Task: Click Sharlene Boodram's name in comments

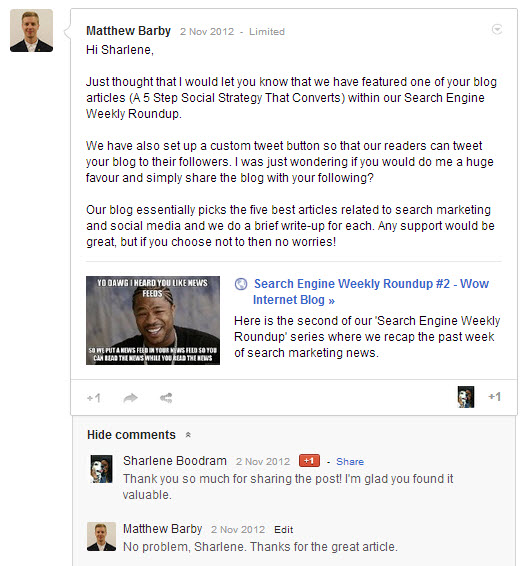Action: (x=175, y=461)
